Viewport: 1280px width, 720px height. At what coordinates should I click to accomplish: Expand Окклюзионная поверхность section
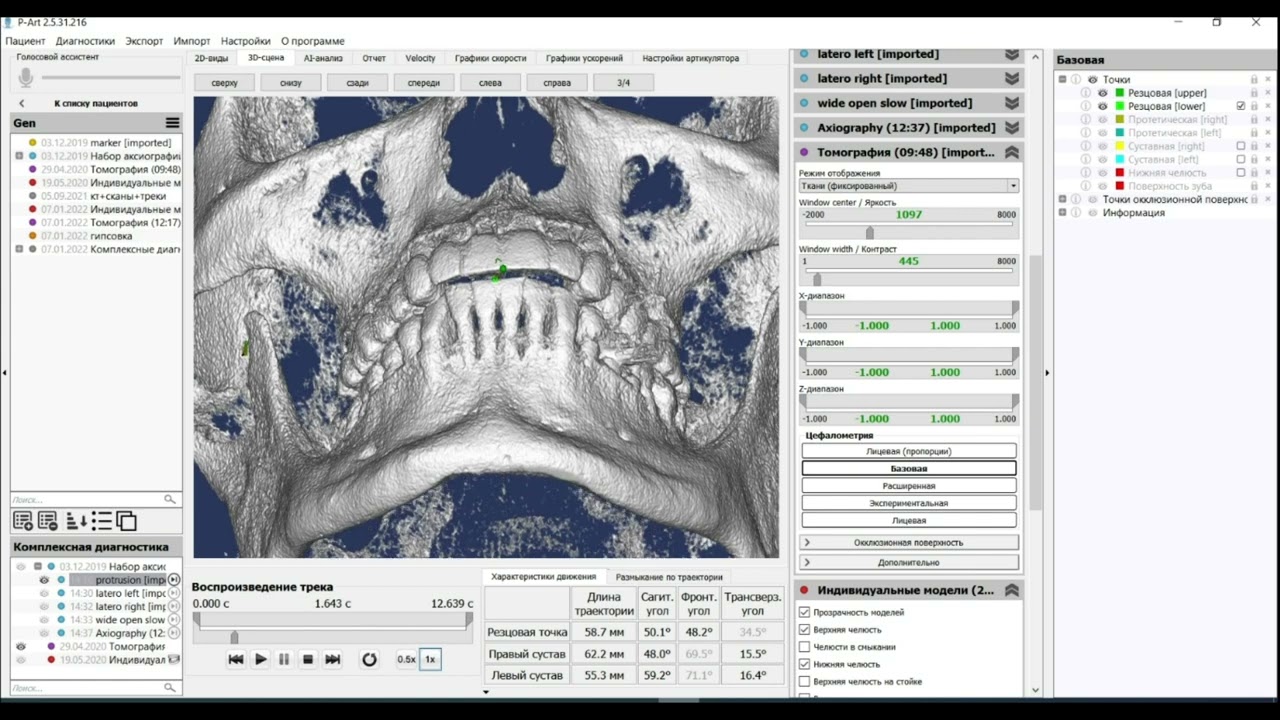coord(909,542)
